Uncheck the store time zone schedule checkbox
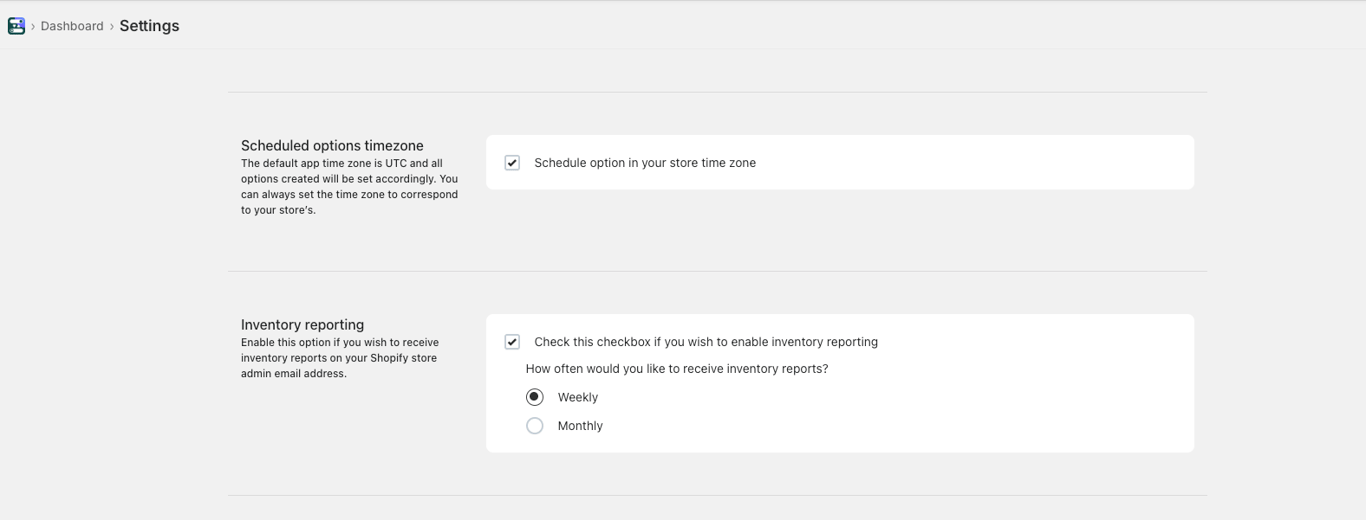 (x=512, y=163)
